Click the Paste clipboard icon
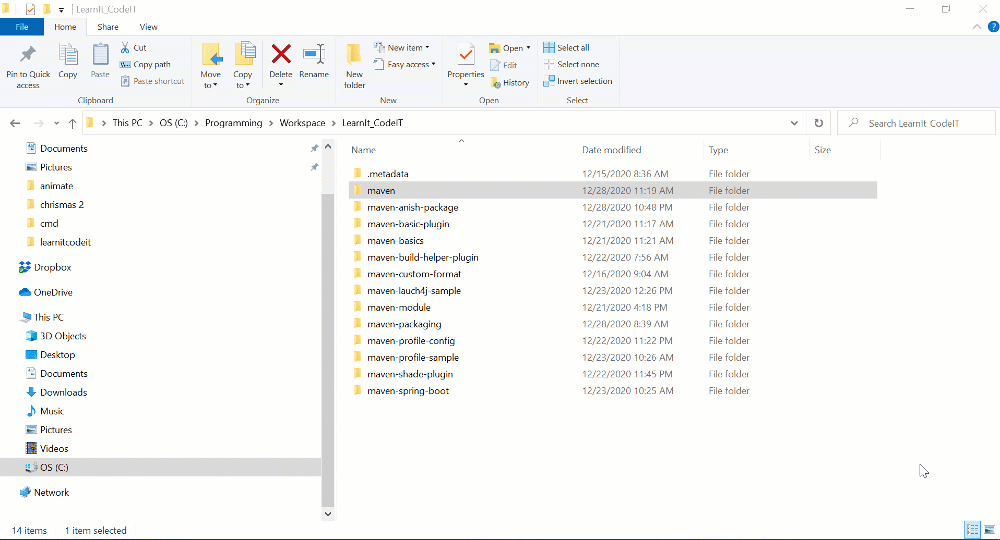Image resolution: width=1000 pixels, height=540 pixels. (100, 56)
